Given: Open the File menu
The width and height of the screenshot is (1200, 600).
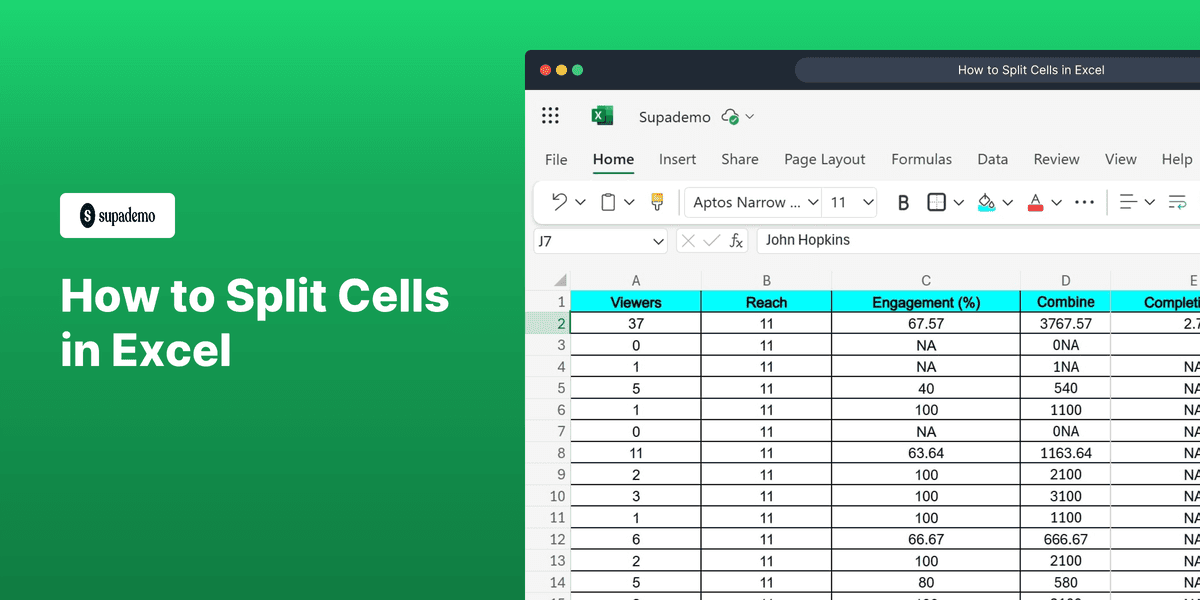Looking at the screenshot, I should click(x=556, y=159).
